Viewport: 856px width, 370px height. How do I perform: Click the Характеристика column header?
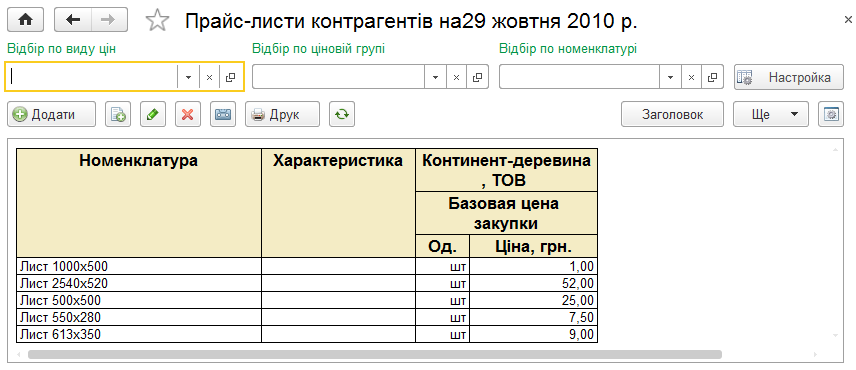pyautogui.click(x=338, y=202)
